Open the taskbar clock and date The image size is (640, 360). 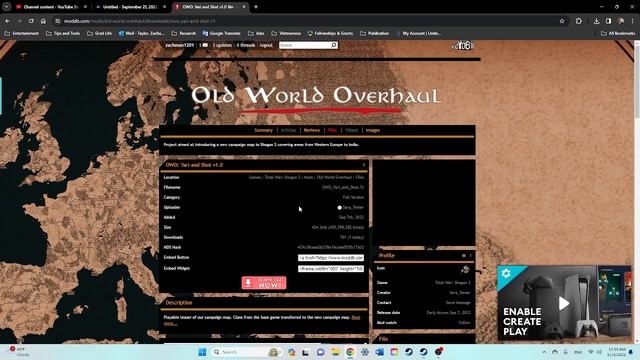(617, 352)
